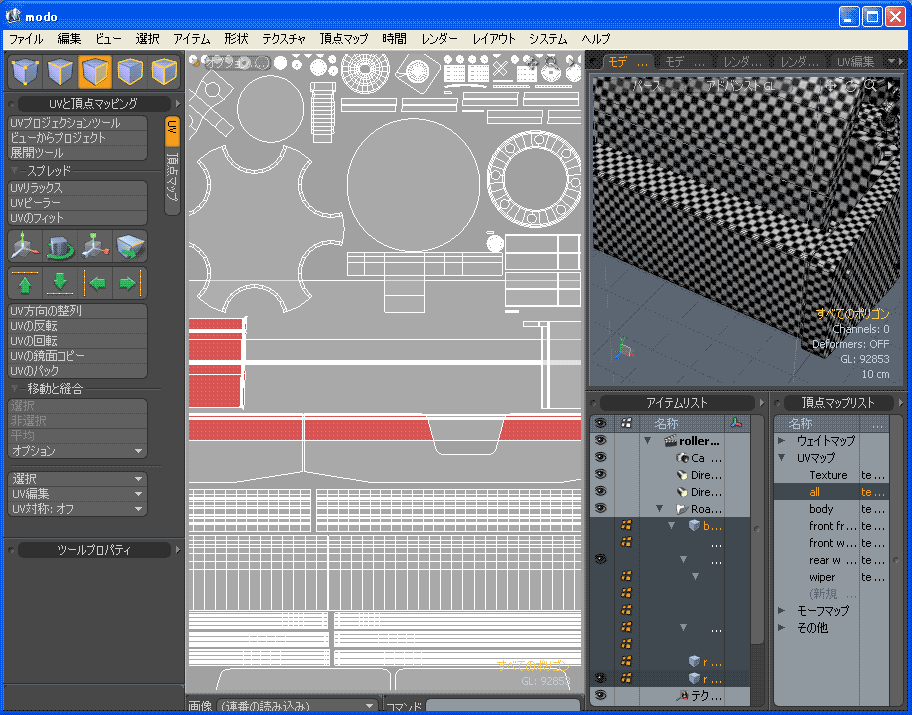Collapse the 移動と縫合 section

point(15,389)
